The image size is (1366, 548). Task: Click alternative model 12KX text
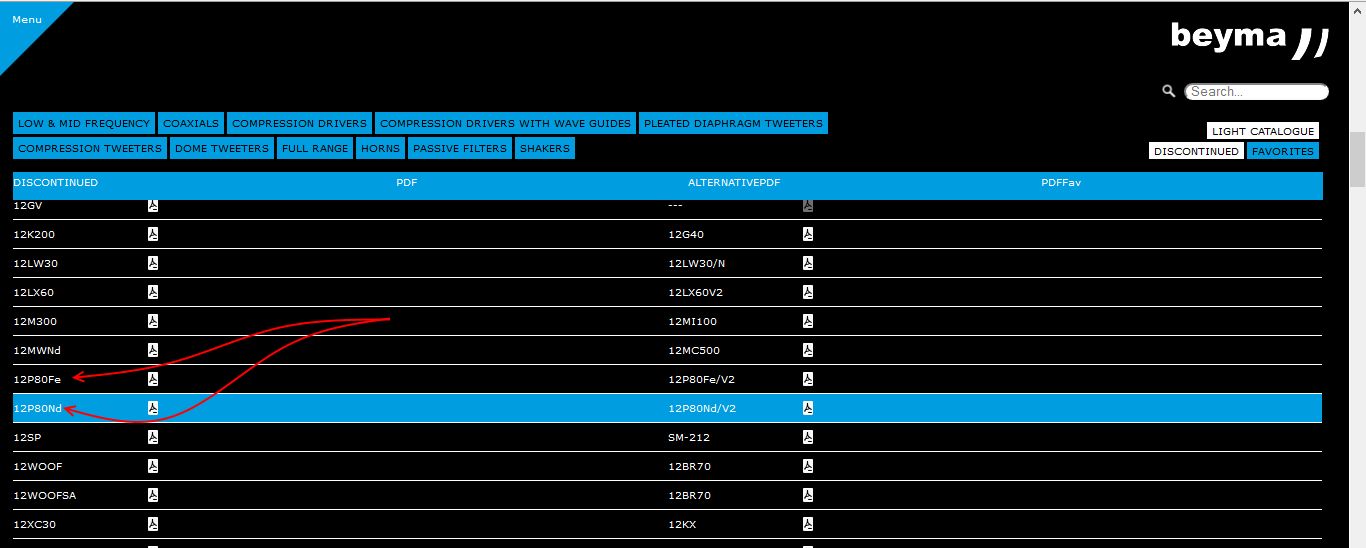[x=680, y=525]
